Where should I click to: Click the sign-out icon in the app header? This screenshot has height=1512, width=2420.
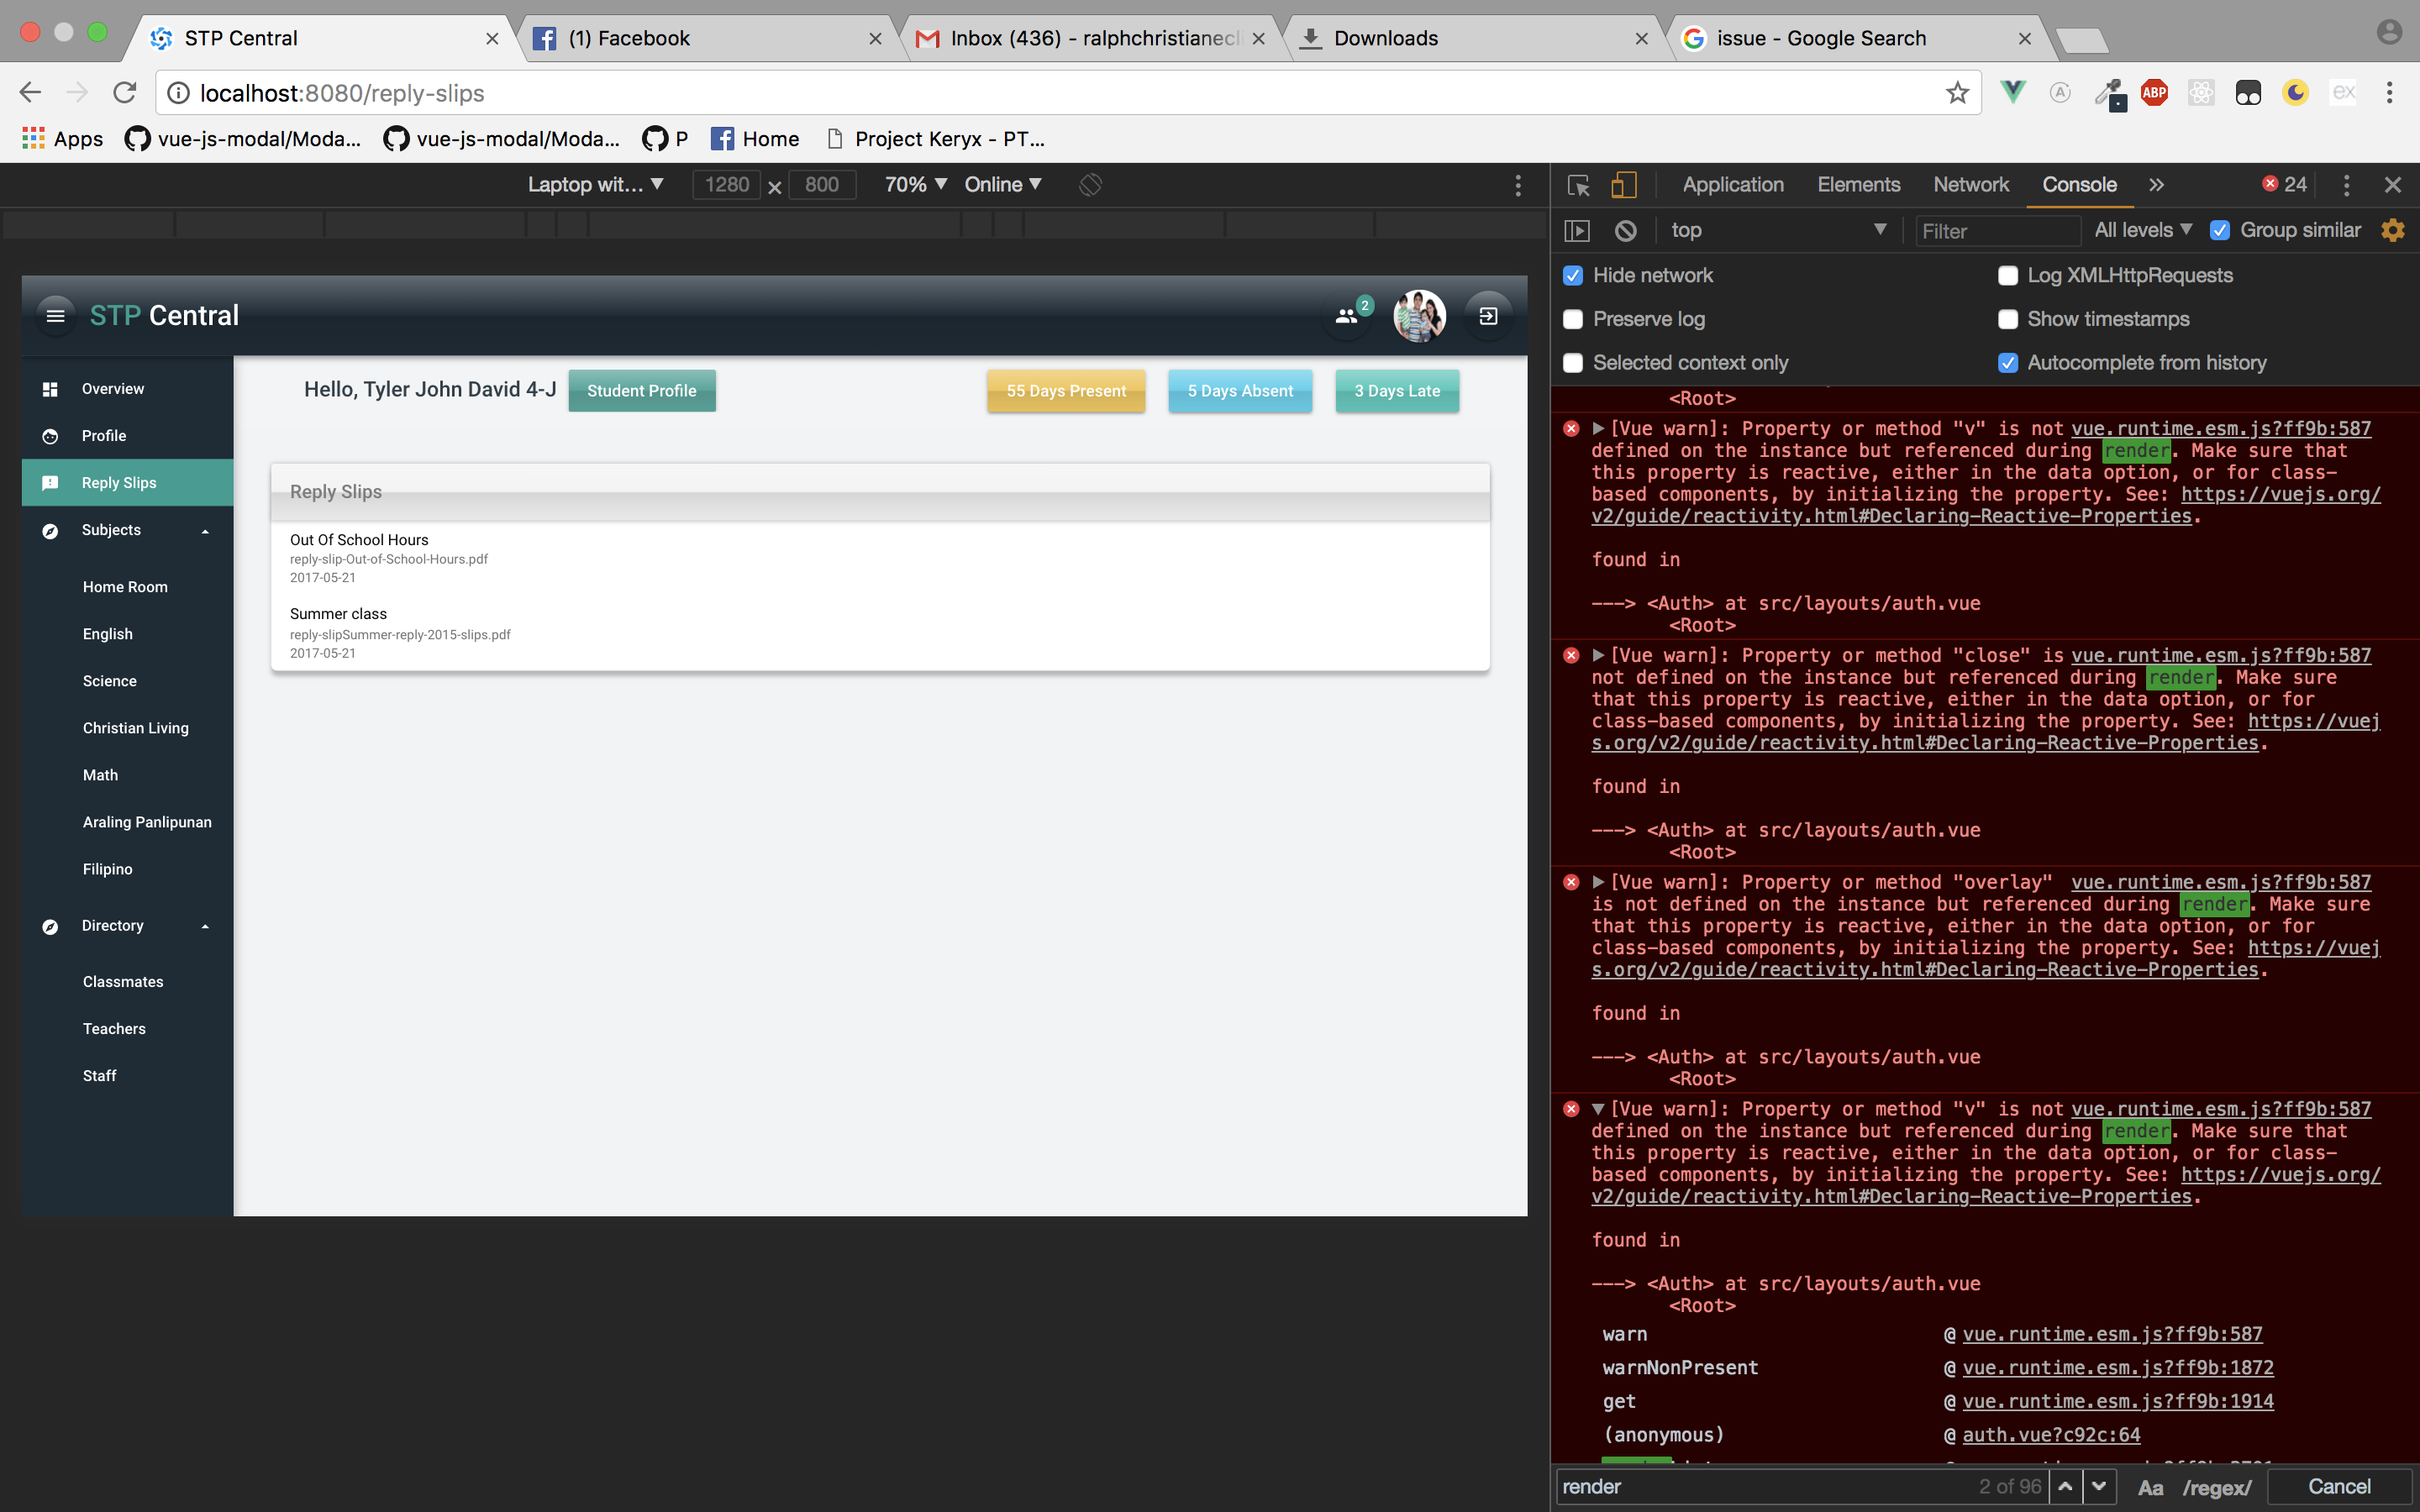click(1488, 315)
